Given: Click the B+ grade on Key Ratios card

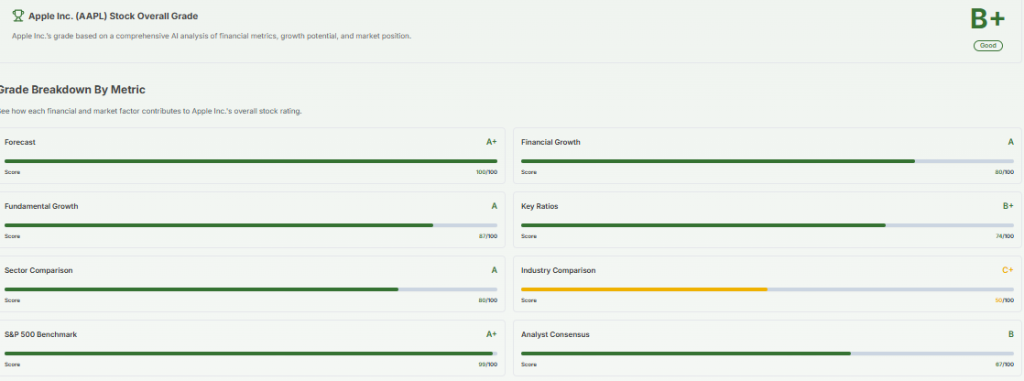Looking at the screenshot, I should click(1008, 206).
